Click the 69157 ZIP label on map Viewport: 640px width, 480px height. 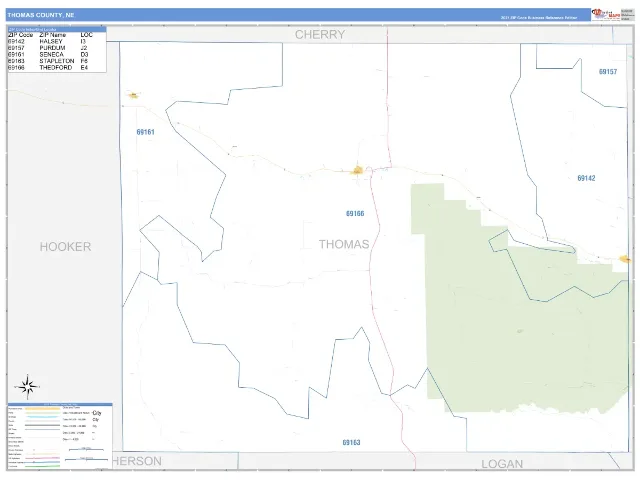[608, 72]
